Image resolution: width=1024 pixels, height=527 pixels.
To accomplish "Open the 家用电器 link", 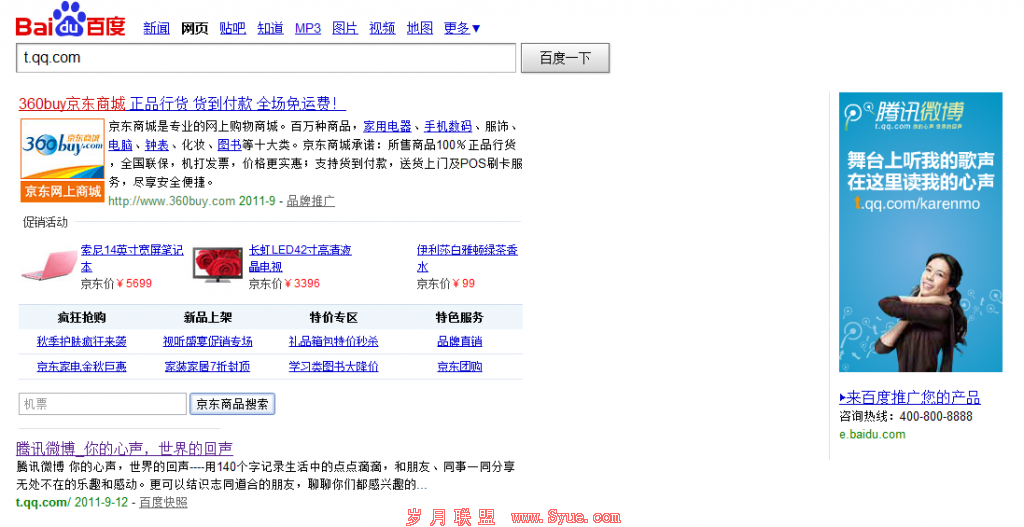I will [x=387, y=126].
